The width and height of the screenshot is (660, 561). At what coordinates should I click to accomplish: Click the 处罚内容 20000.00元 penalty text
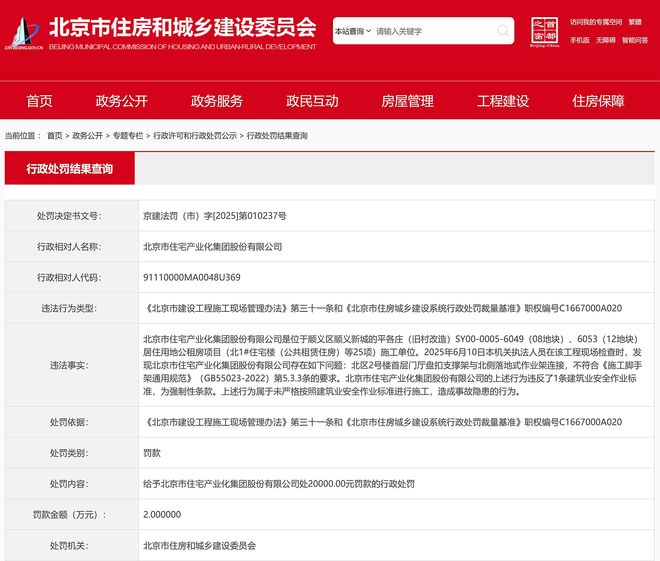[279, 484]
